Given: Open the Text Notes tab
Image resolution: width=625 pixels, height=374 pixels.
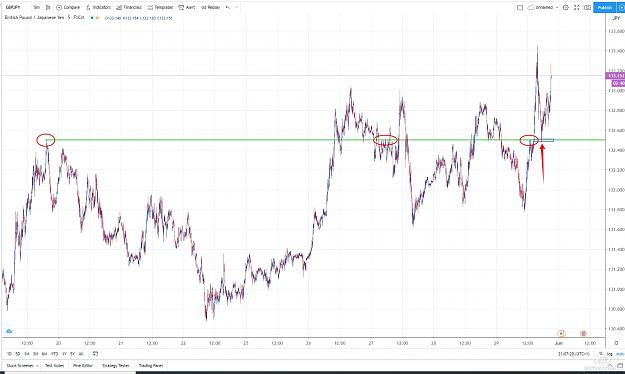Looking at the screenshot, I should coord(54,365).
